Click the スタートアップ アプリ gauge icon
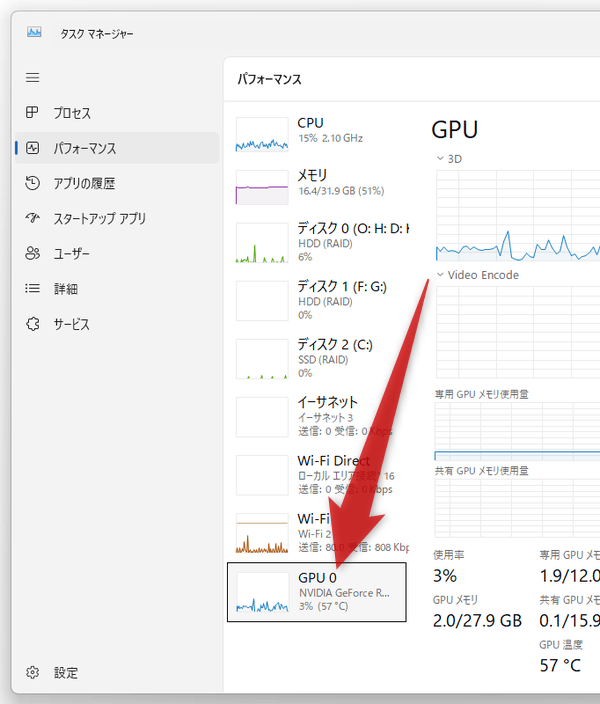 point(32,218)
